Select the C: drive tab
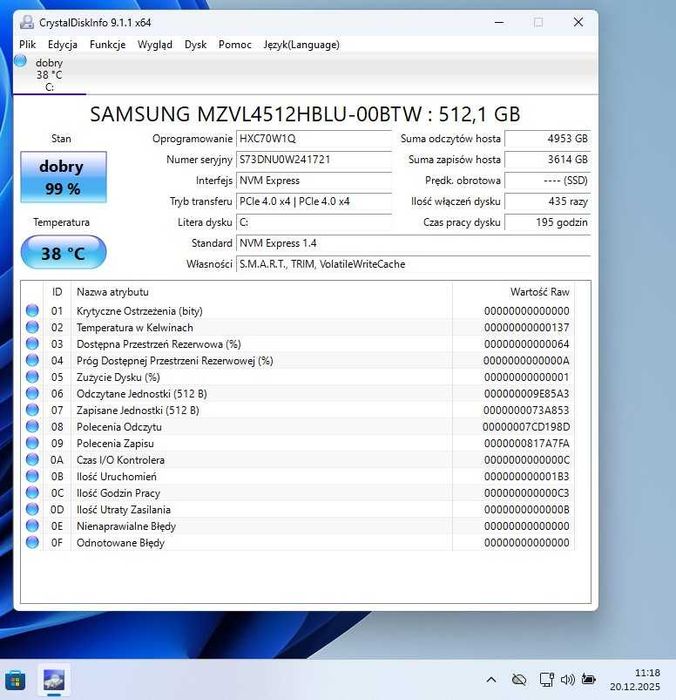This screenshot has height=700, width=676. [x=49, y=74]
